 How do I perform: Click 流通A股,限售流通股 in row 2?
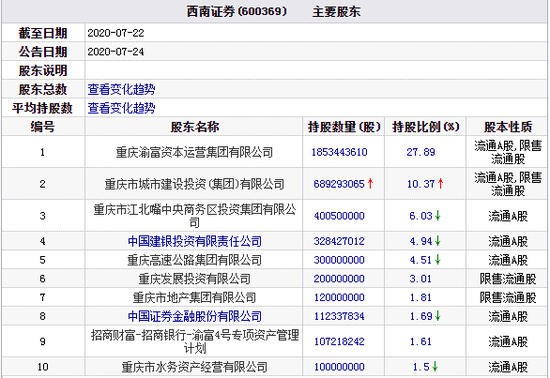(508, 184)
